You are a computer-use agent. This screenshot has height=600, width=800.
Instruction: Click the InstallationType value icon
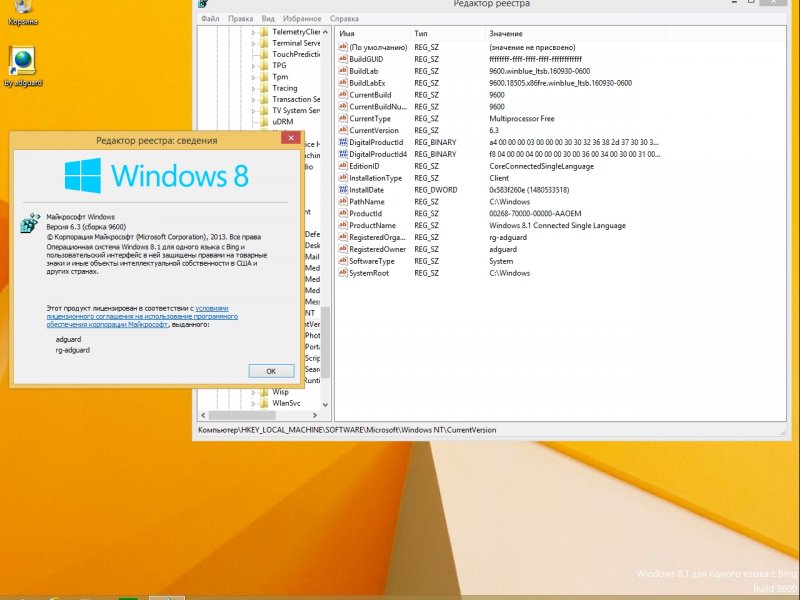tap(343, 178)
